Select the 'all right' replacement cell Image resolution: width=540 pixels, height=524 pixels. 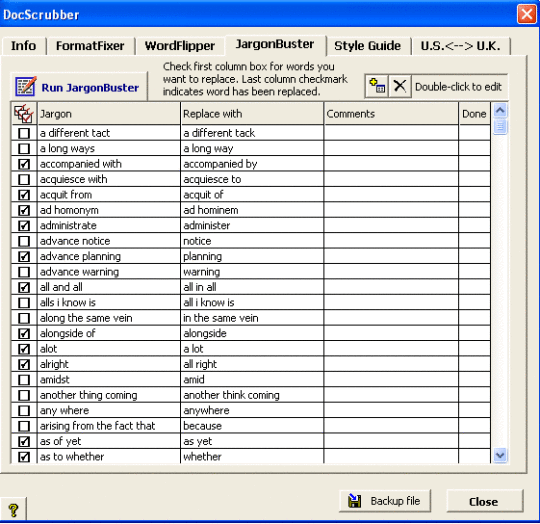(x=252, y=364)
